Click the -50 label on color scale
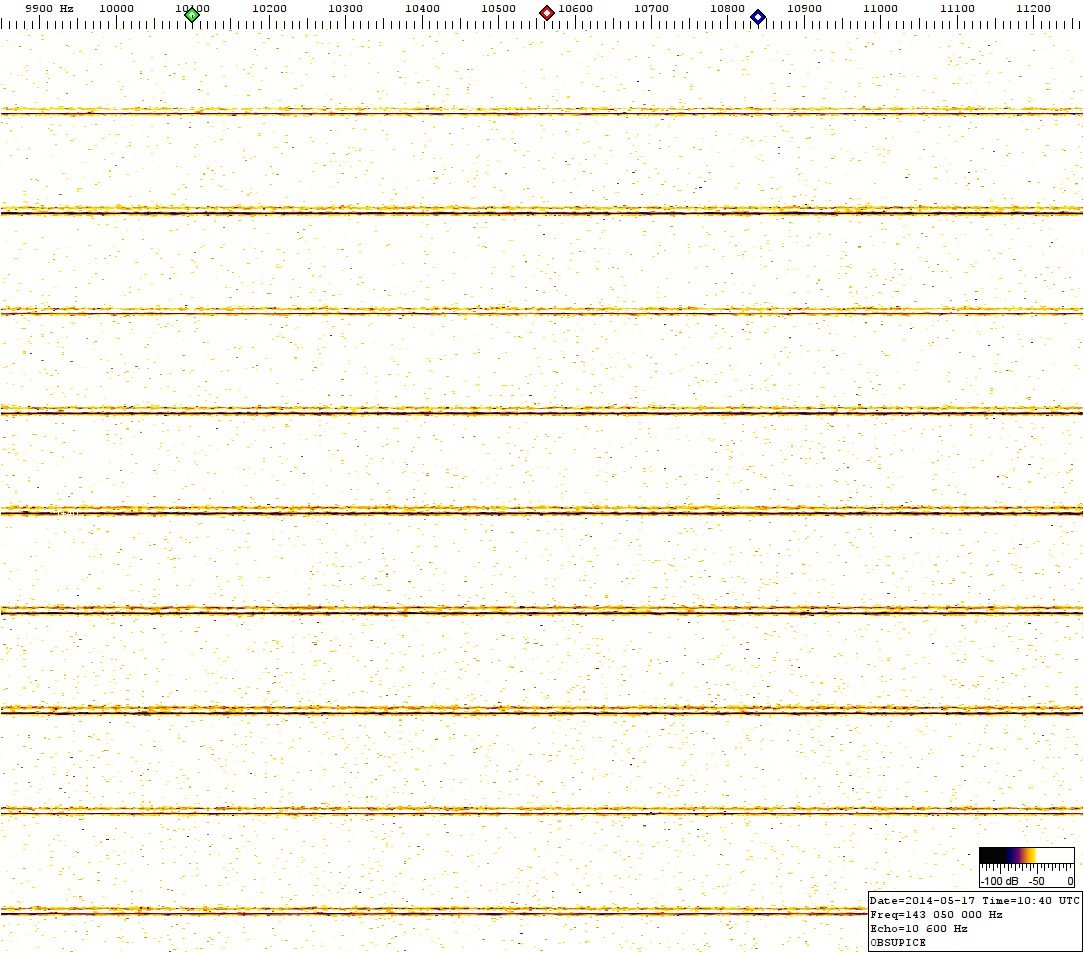This screenshot has width=1084, height=953. [x=1037, y=881]
